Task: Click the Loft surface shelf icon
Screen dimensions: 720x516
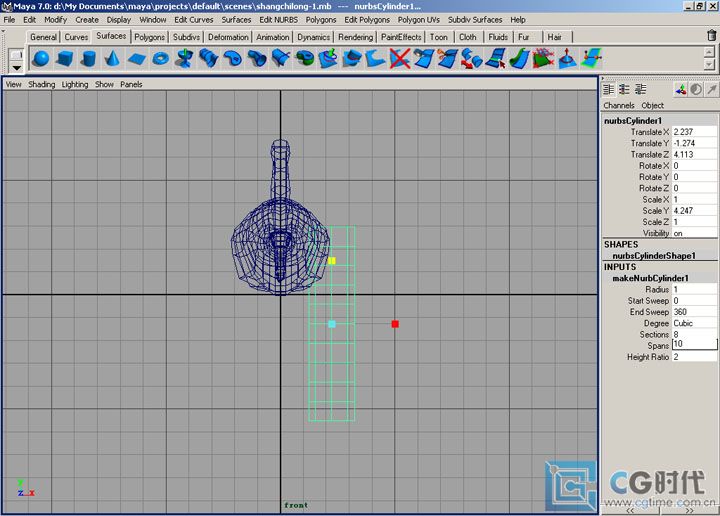Action: pyautogui.click(x=208, y=59)
